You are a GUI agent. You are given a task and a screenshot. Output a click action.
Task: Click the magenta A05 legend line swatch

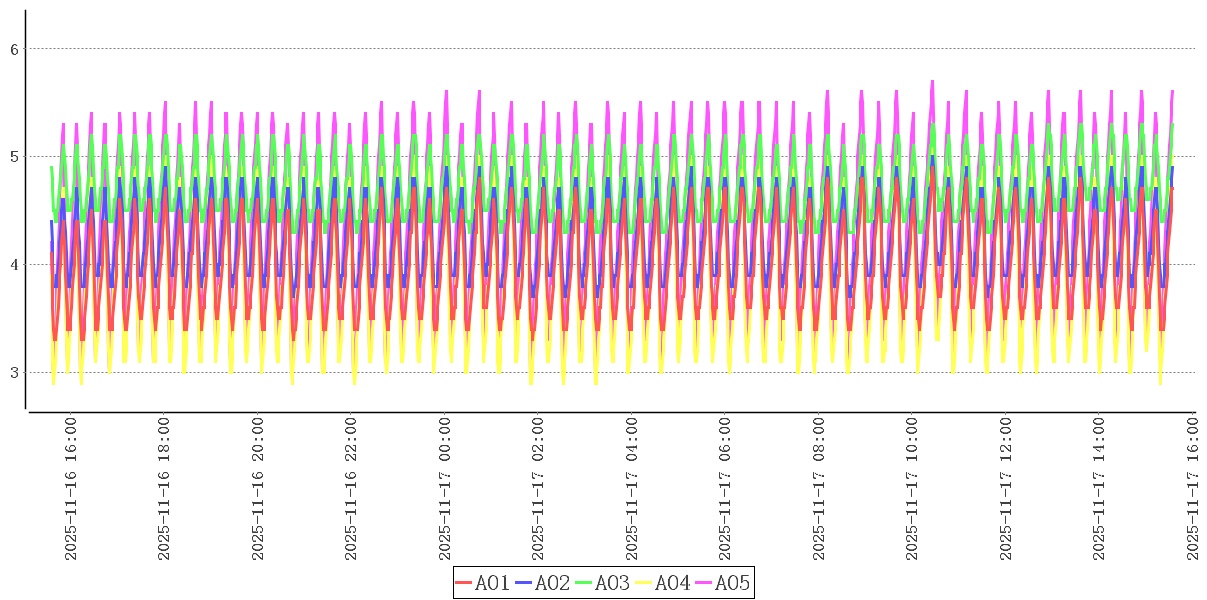[x=704, y=583]
